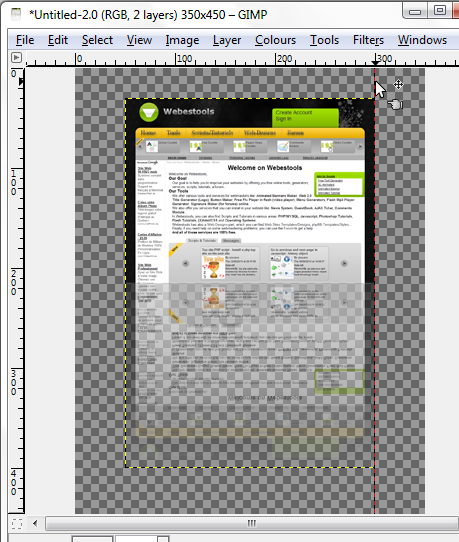Click the GIMP icon in the title bar
459x542 pixels.
point(16,14)
